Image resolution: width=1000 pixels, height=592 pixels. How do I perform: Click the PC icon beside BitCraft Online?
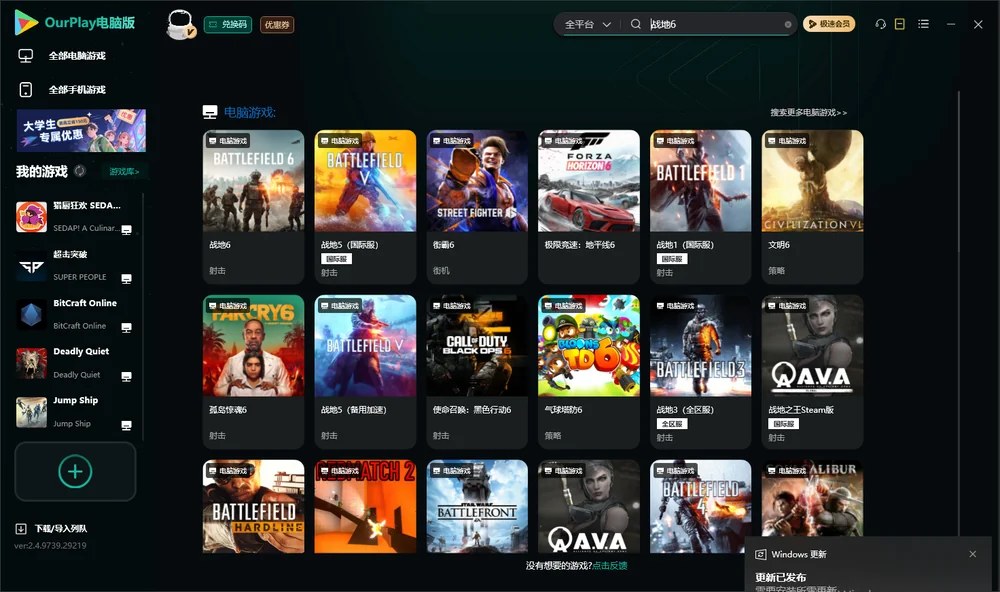pyautogui.click(x=126, y=328)
